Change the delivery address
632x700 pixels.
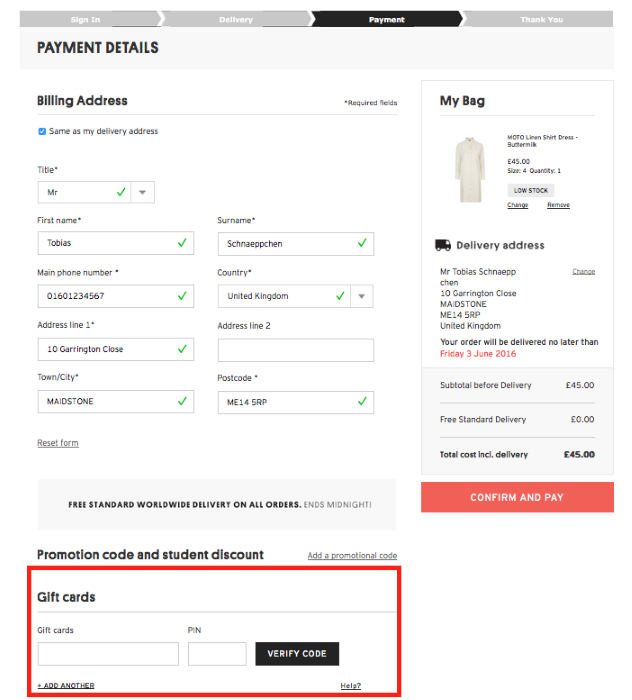[583, 271]
